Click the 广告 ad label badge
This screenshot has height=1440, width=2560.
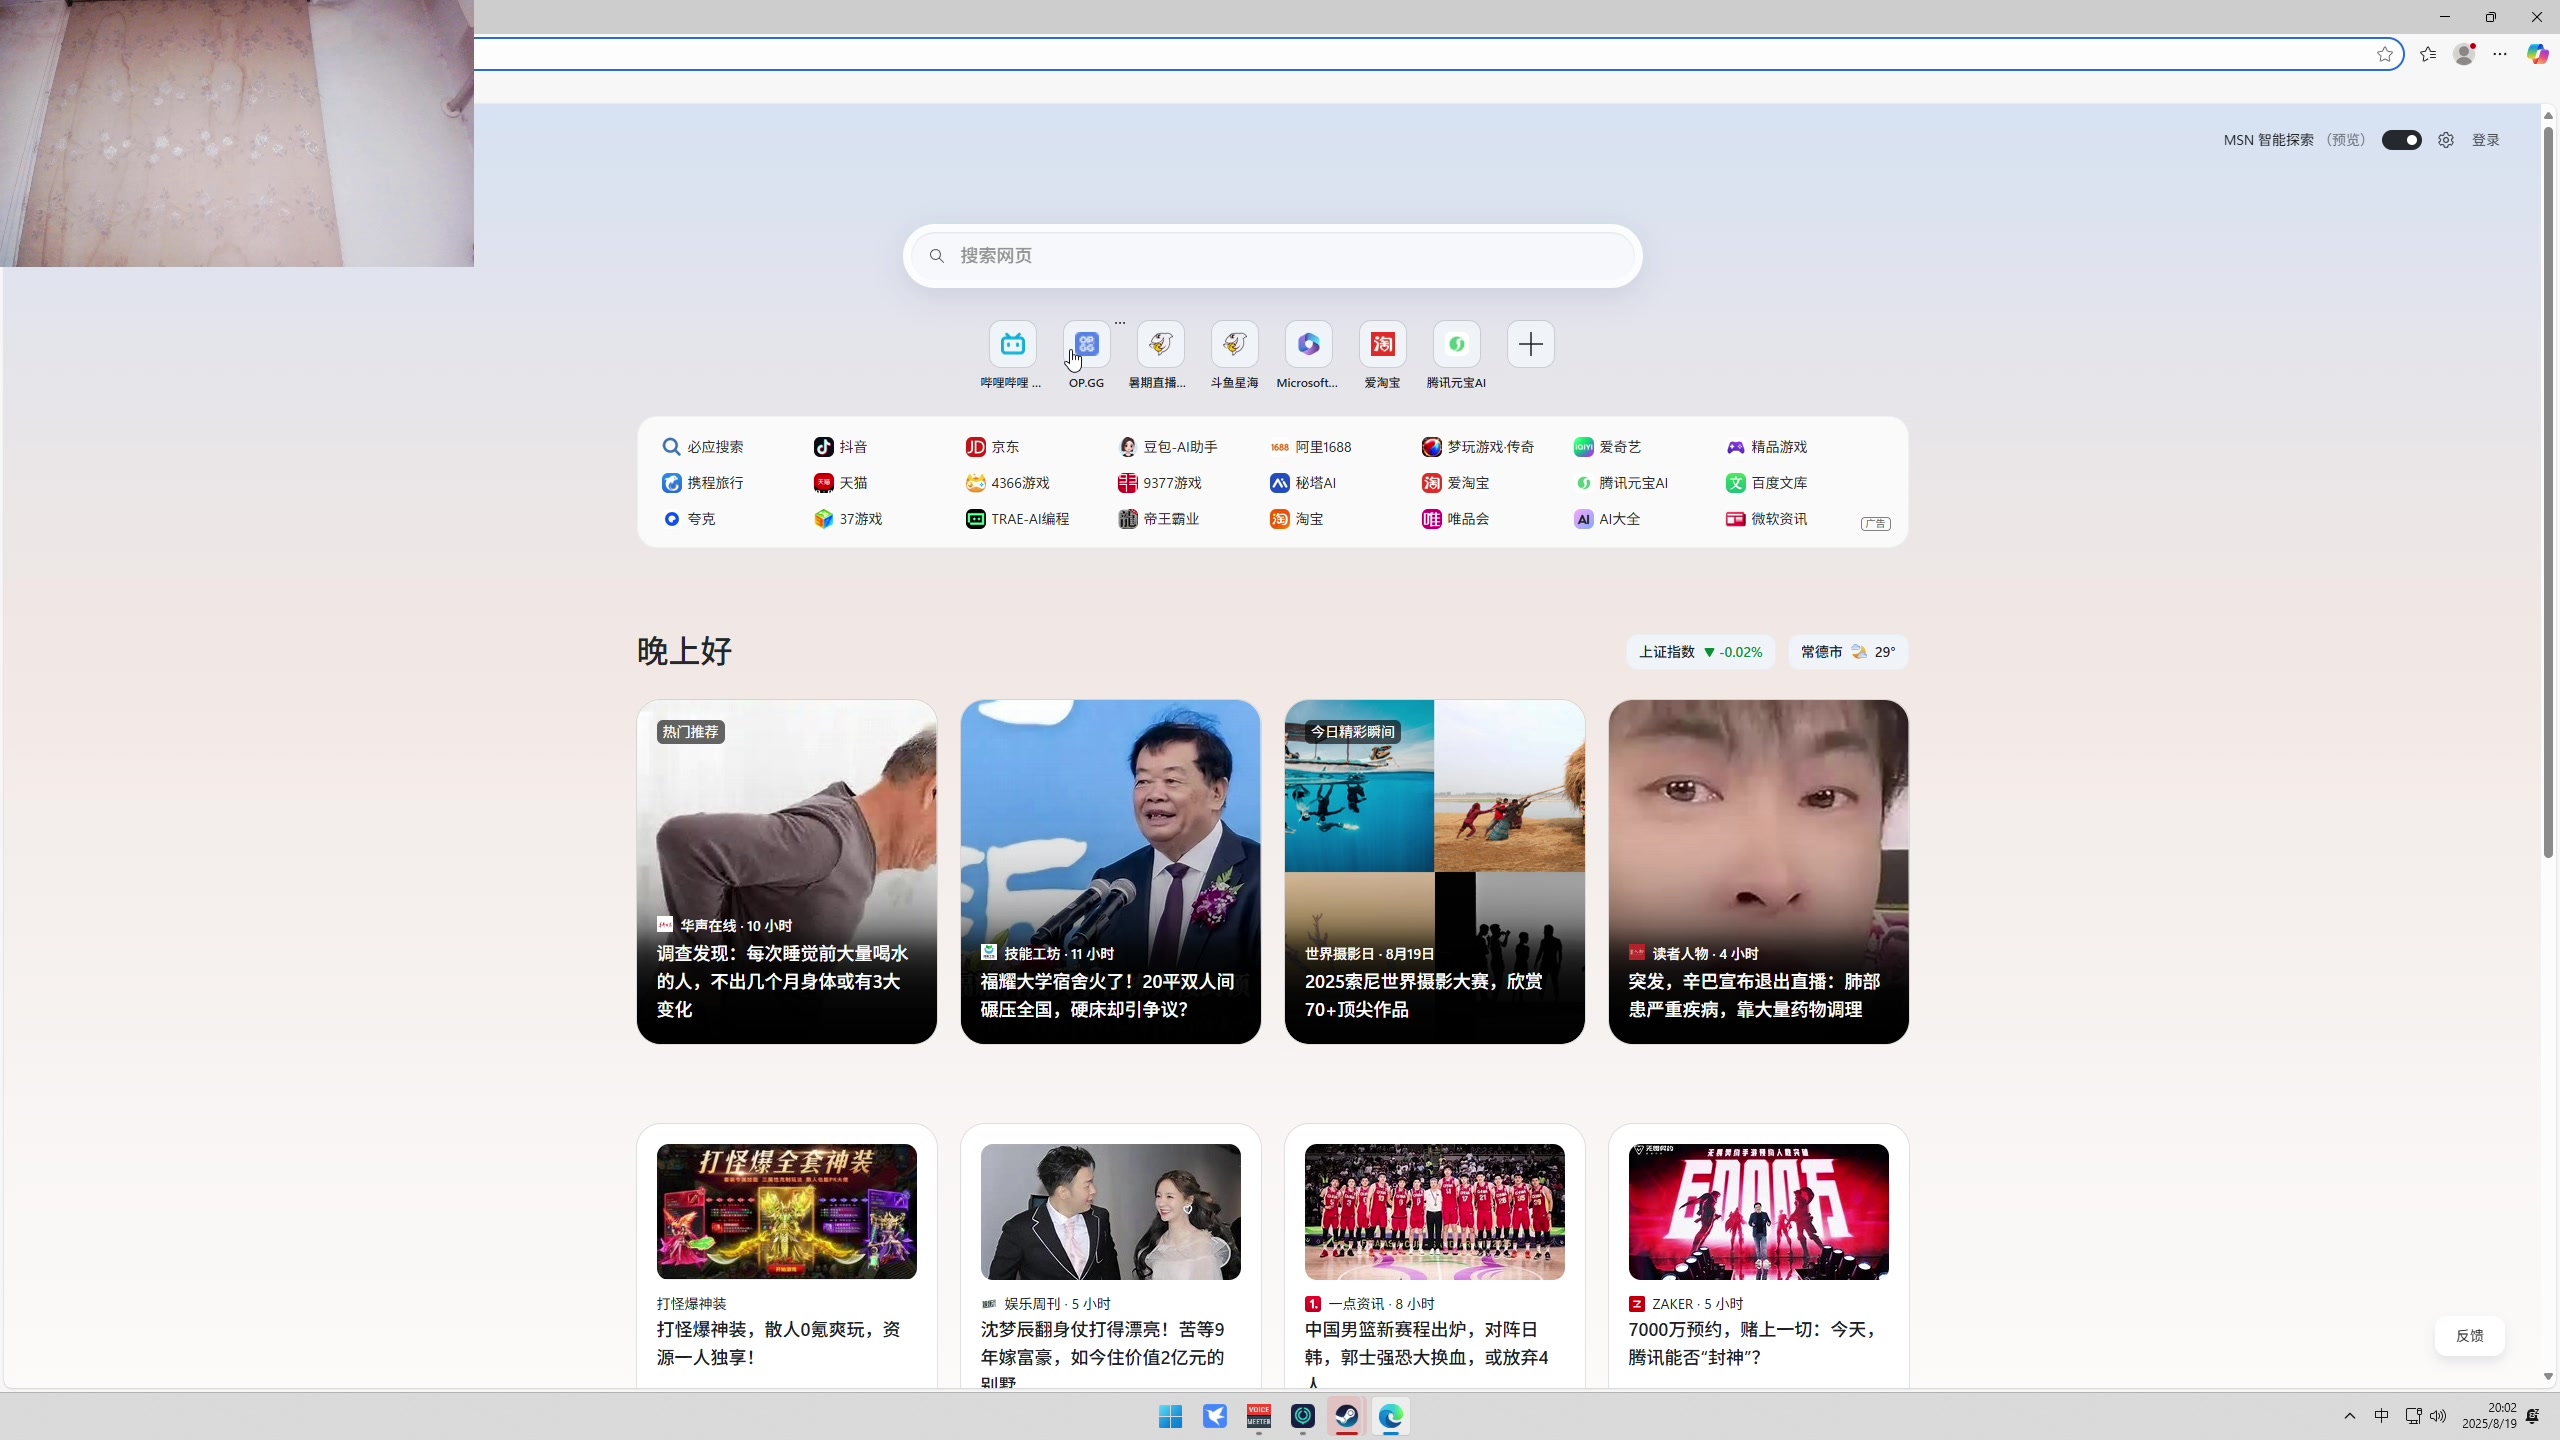coord(1875,524)
